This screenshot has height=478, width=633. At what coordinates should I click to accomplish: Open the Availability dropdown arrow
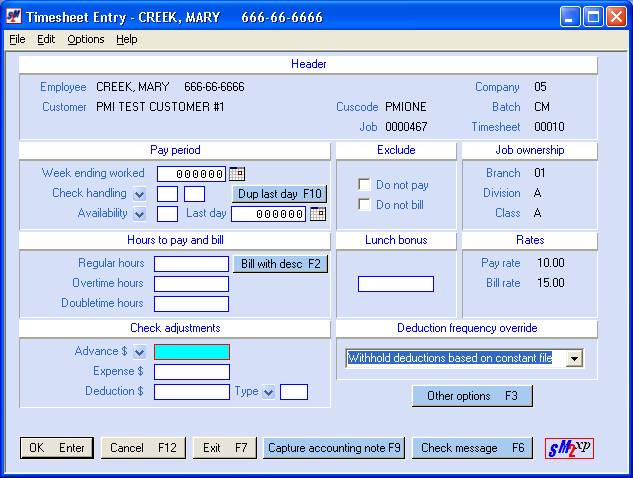coord(139,214)
